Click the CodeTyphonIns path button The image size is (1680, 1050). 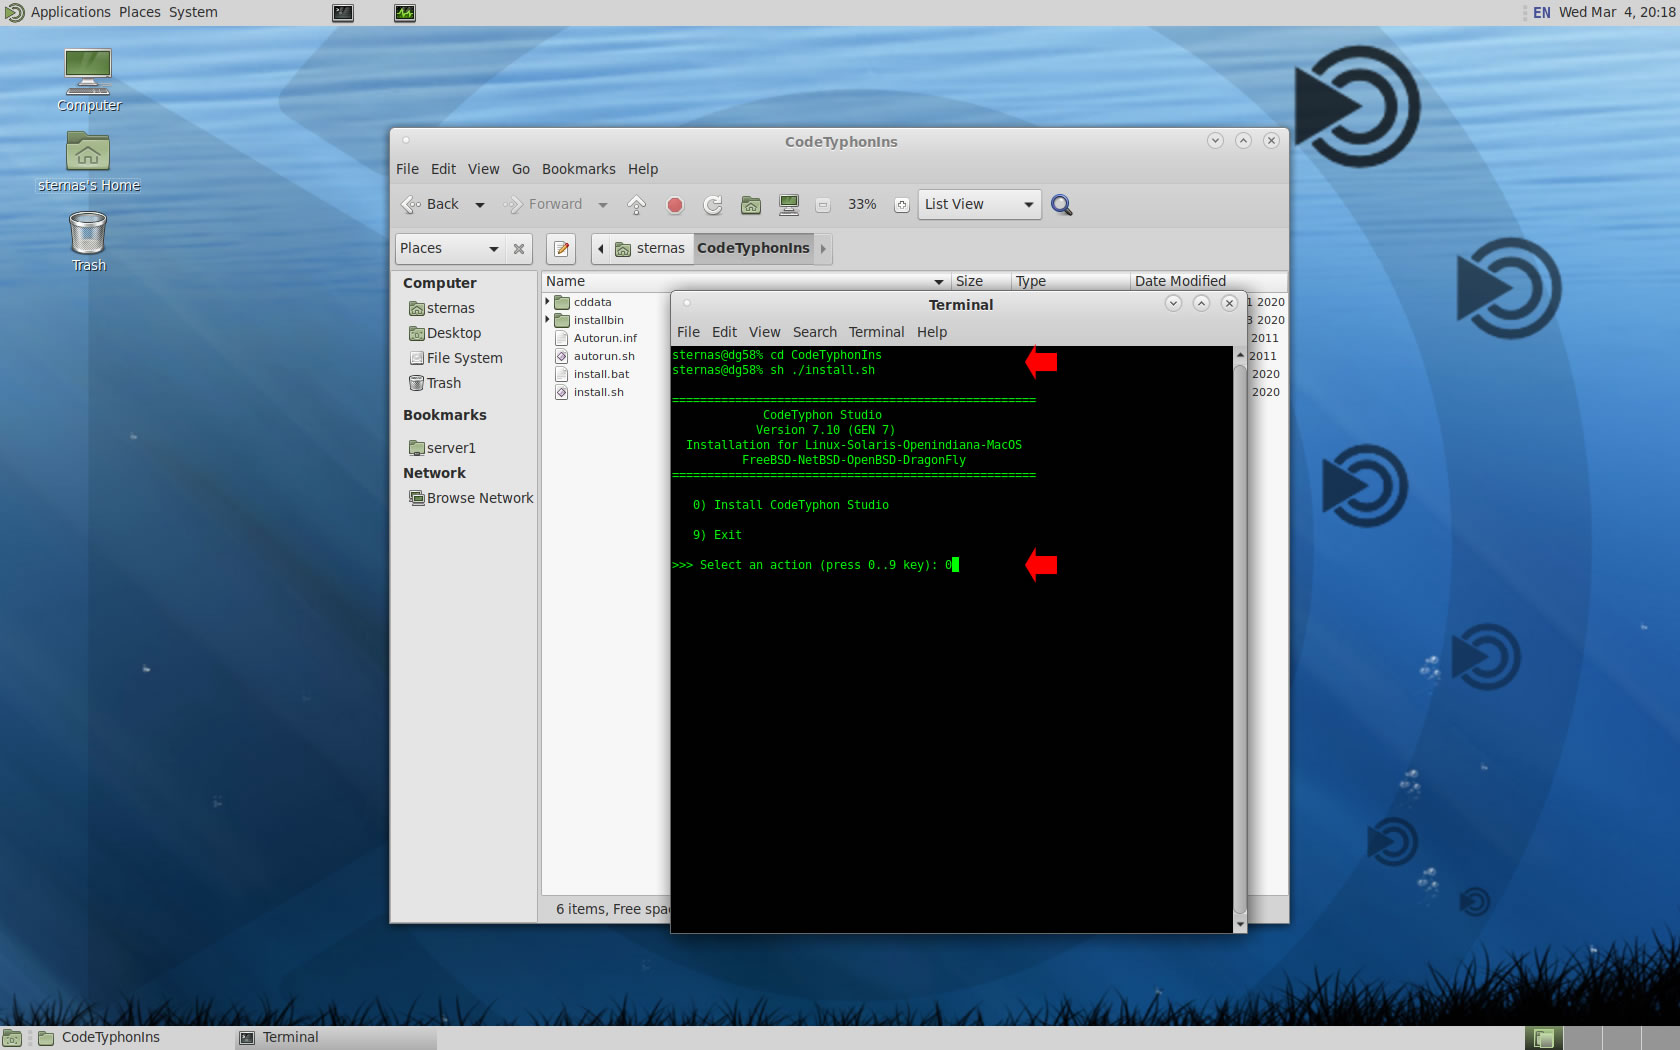753,249
